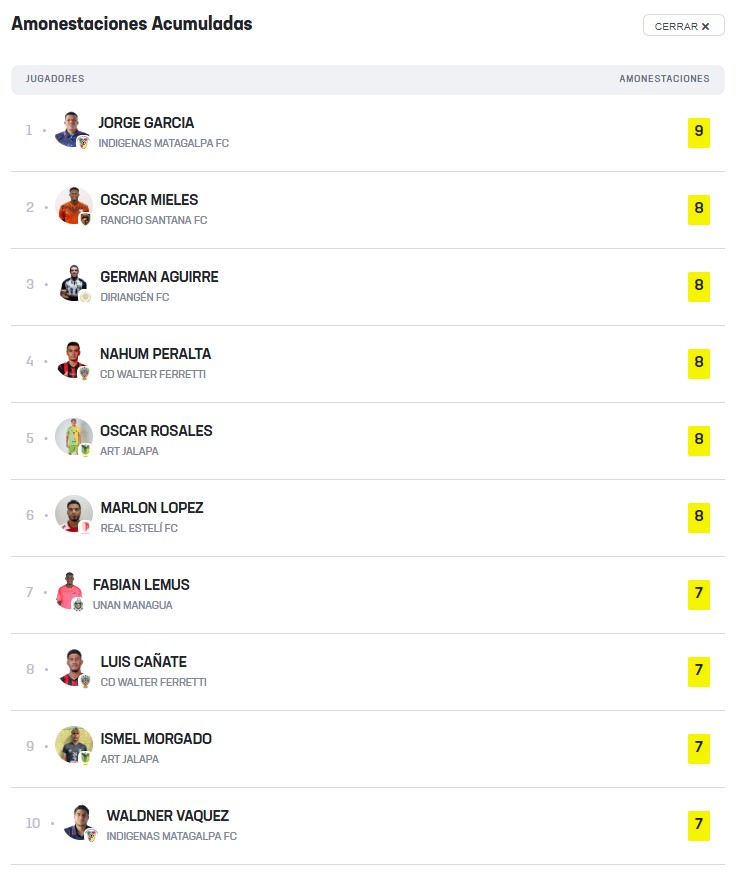Select Marlon Lopez's avatar
This screenshot has height=876, width=748.
[x=74, y=515]
